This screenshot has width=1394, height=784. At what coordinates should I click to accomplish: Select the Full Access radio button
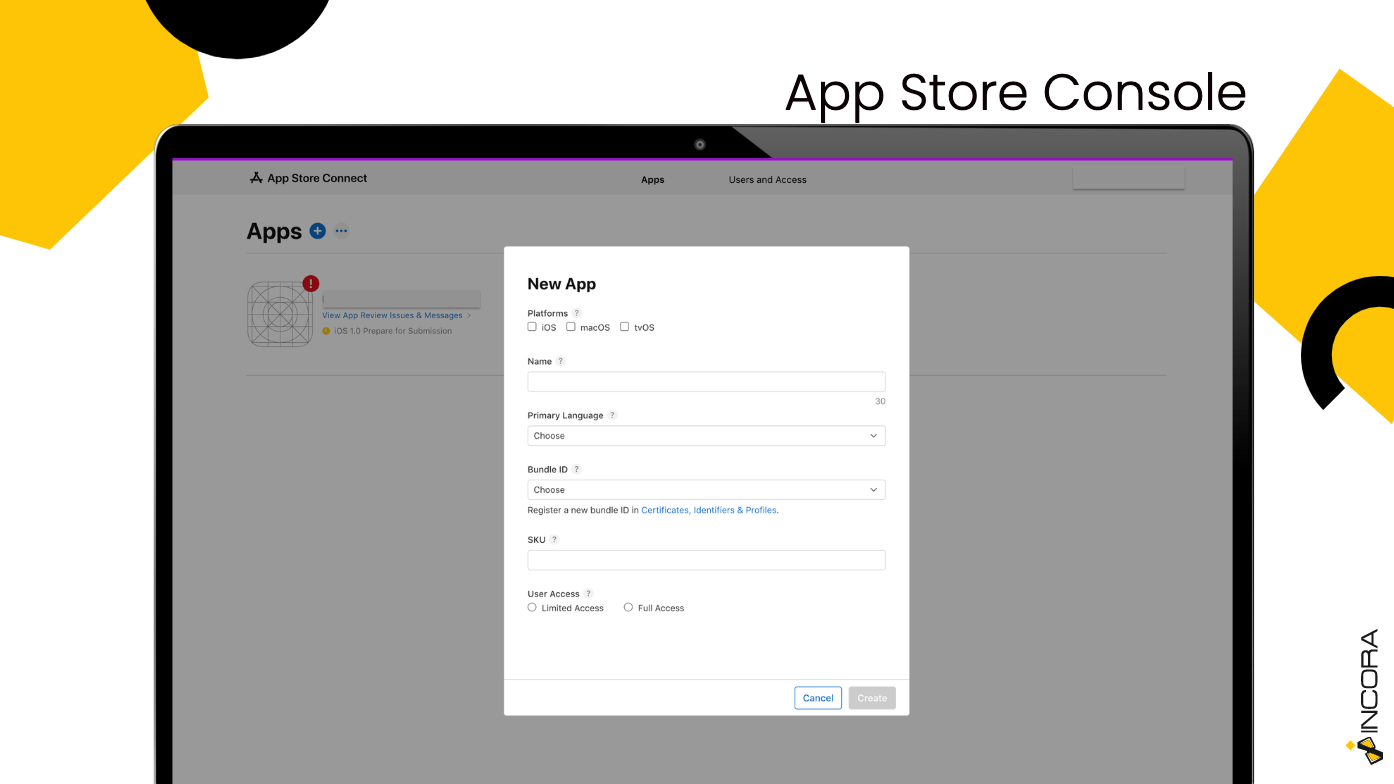click(628, 607)
